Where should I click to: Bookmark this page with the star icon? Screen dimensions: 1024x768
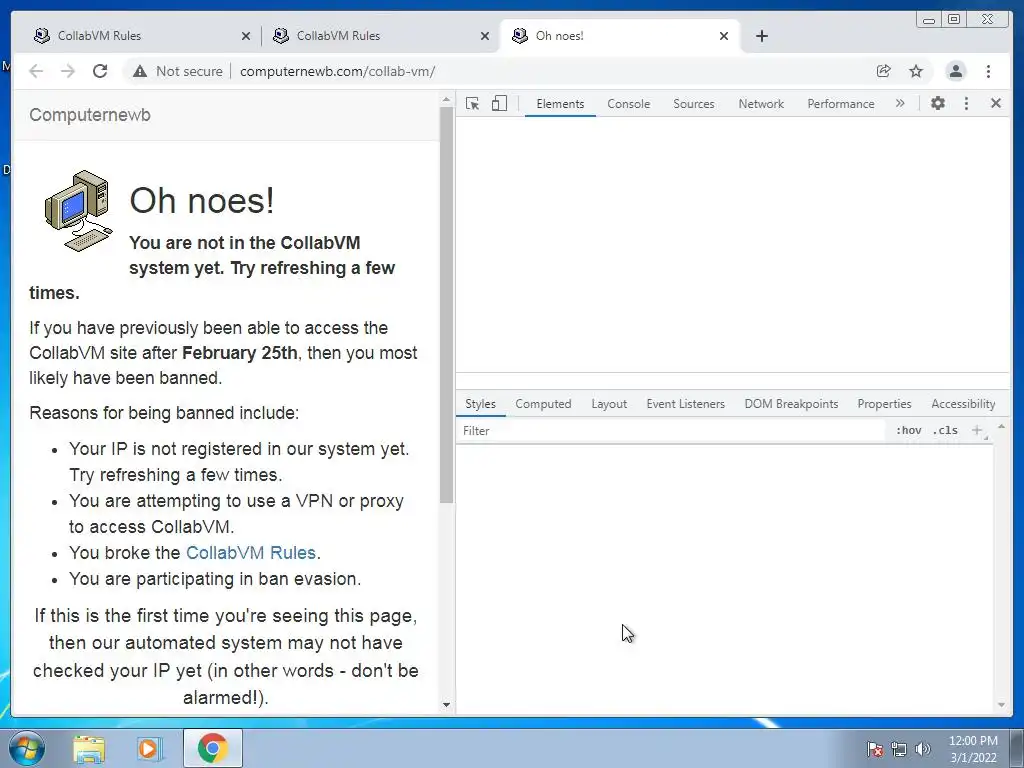[x=916, y=71]
